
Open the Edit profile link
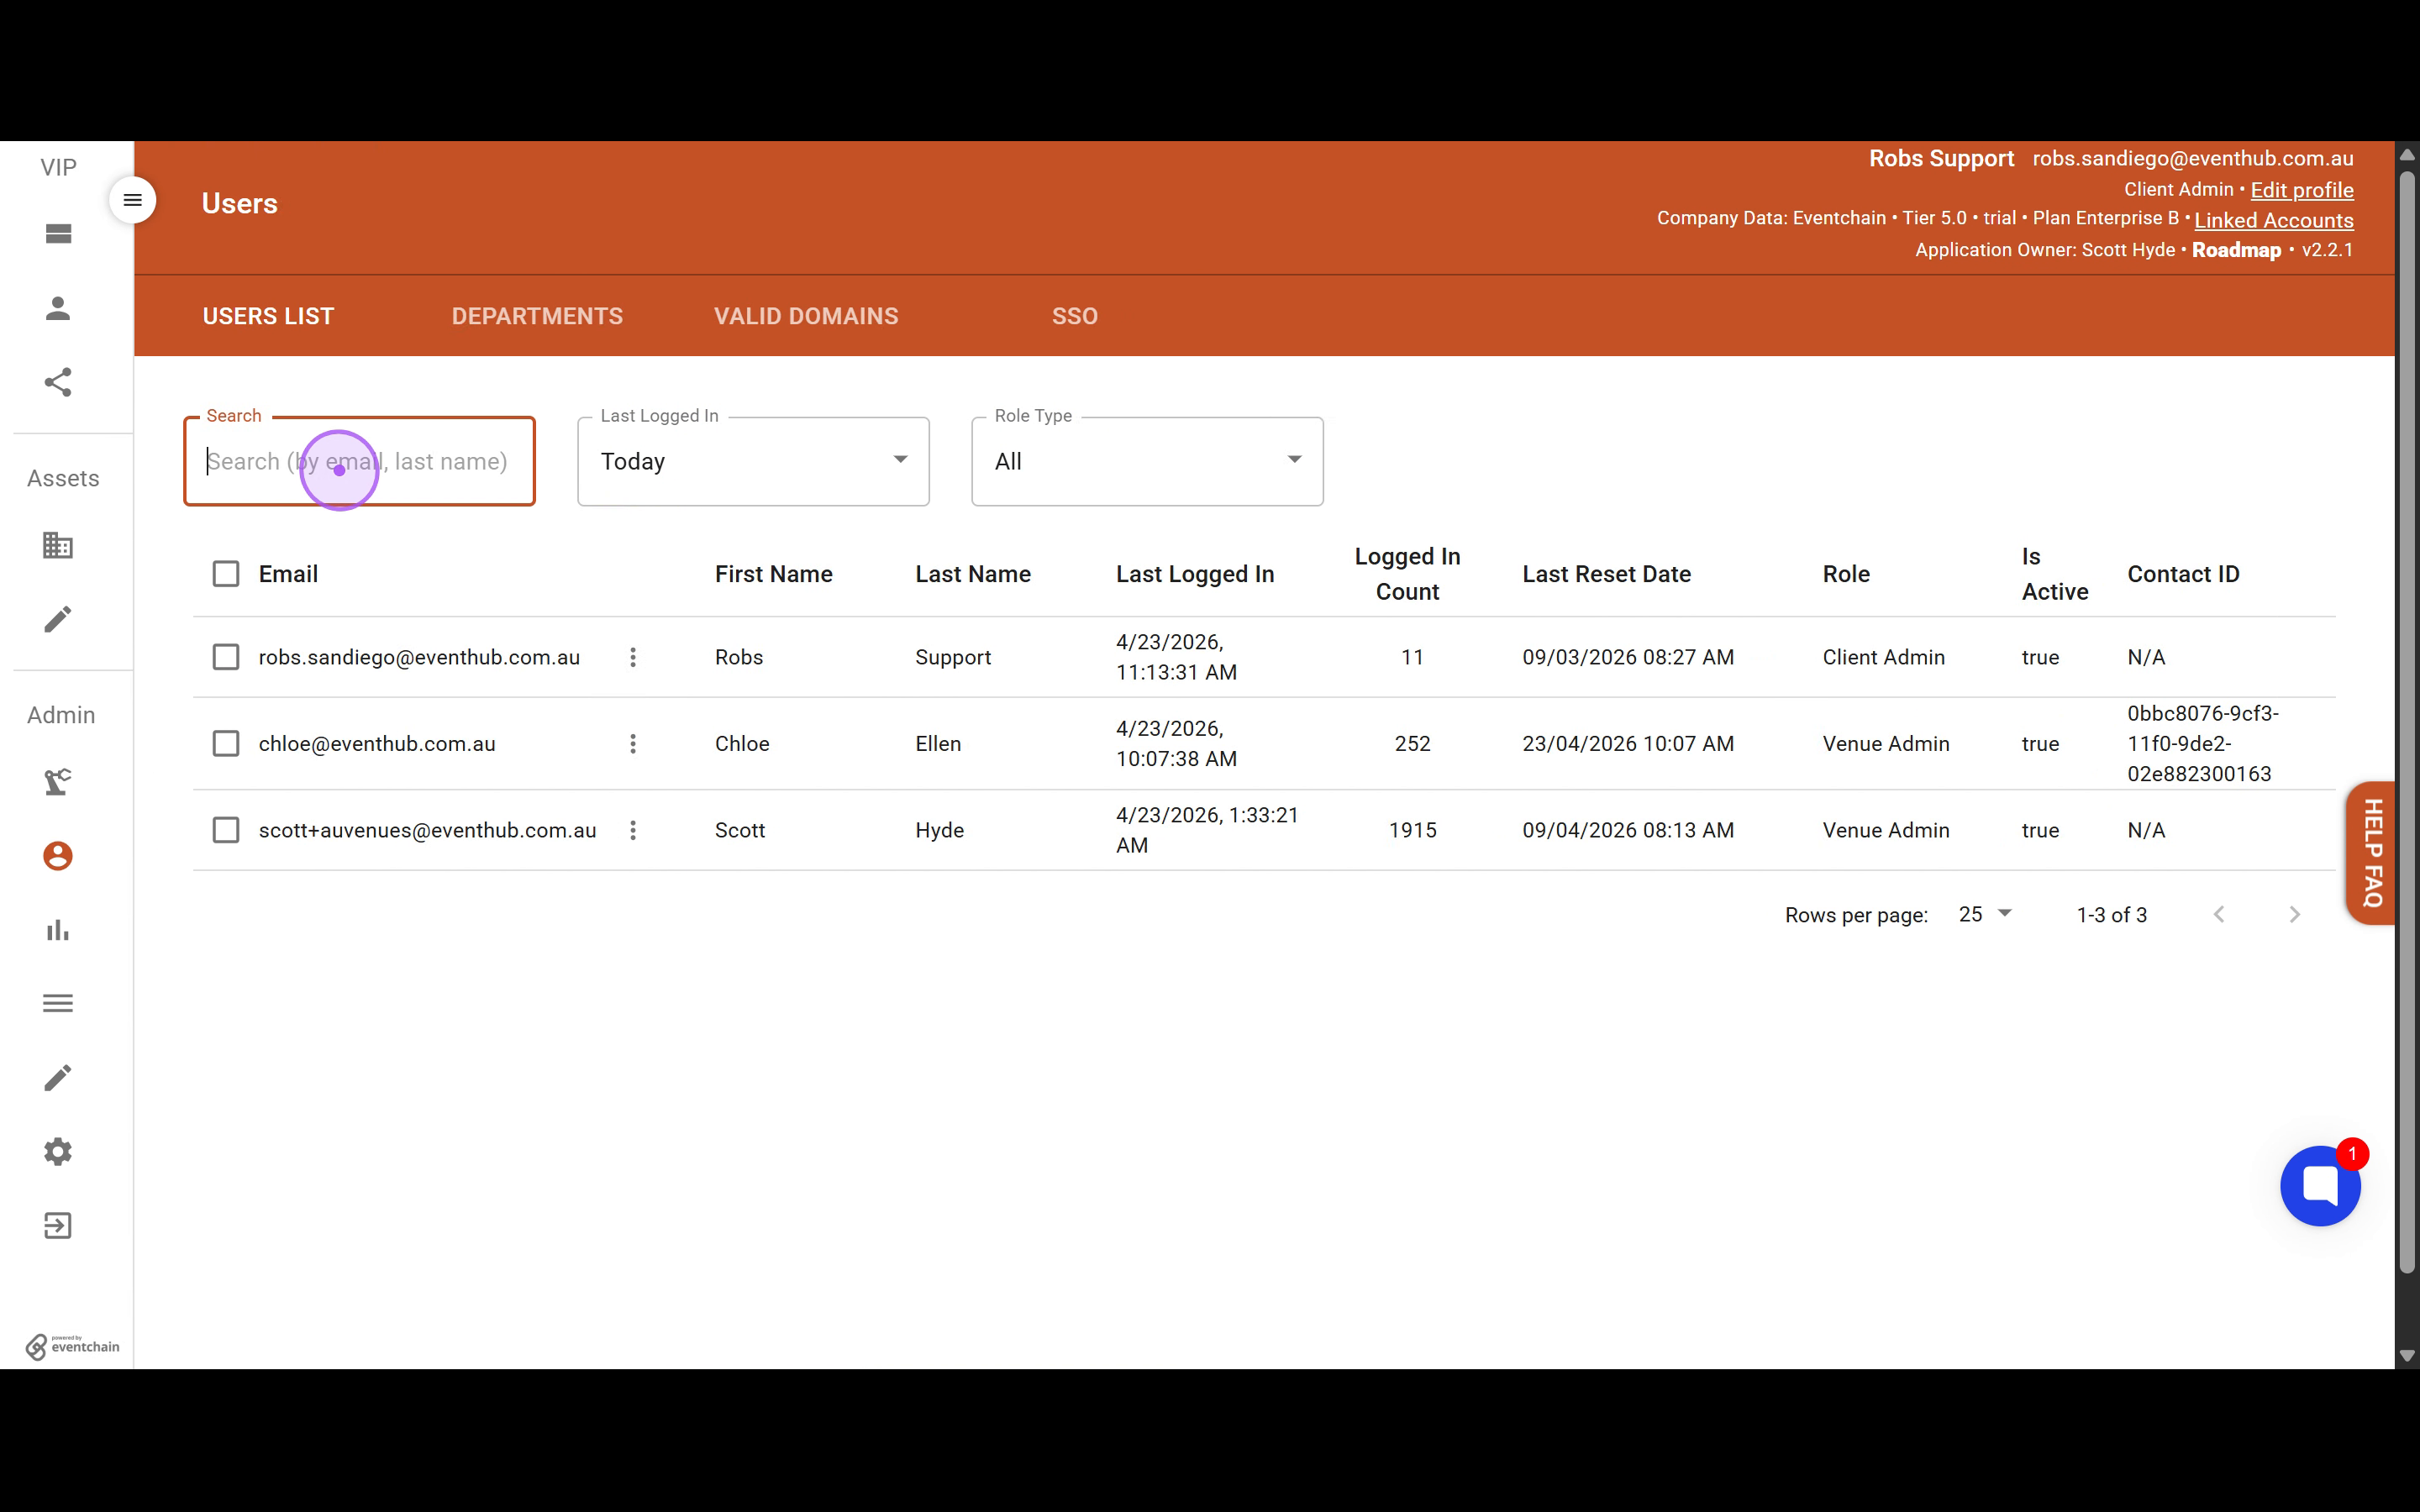(x=2302, y=190)
